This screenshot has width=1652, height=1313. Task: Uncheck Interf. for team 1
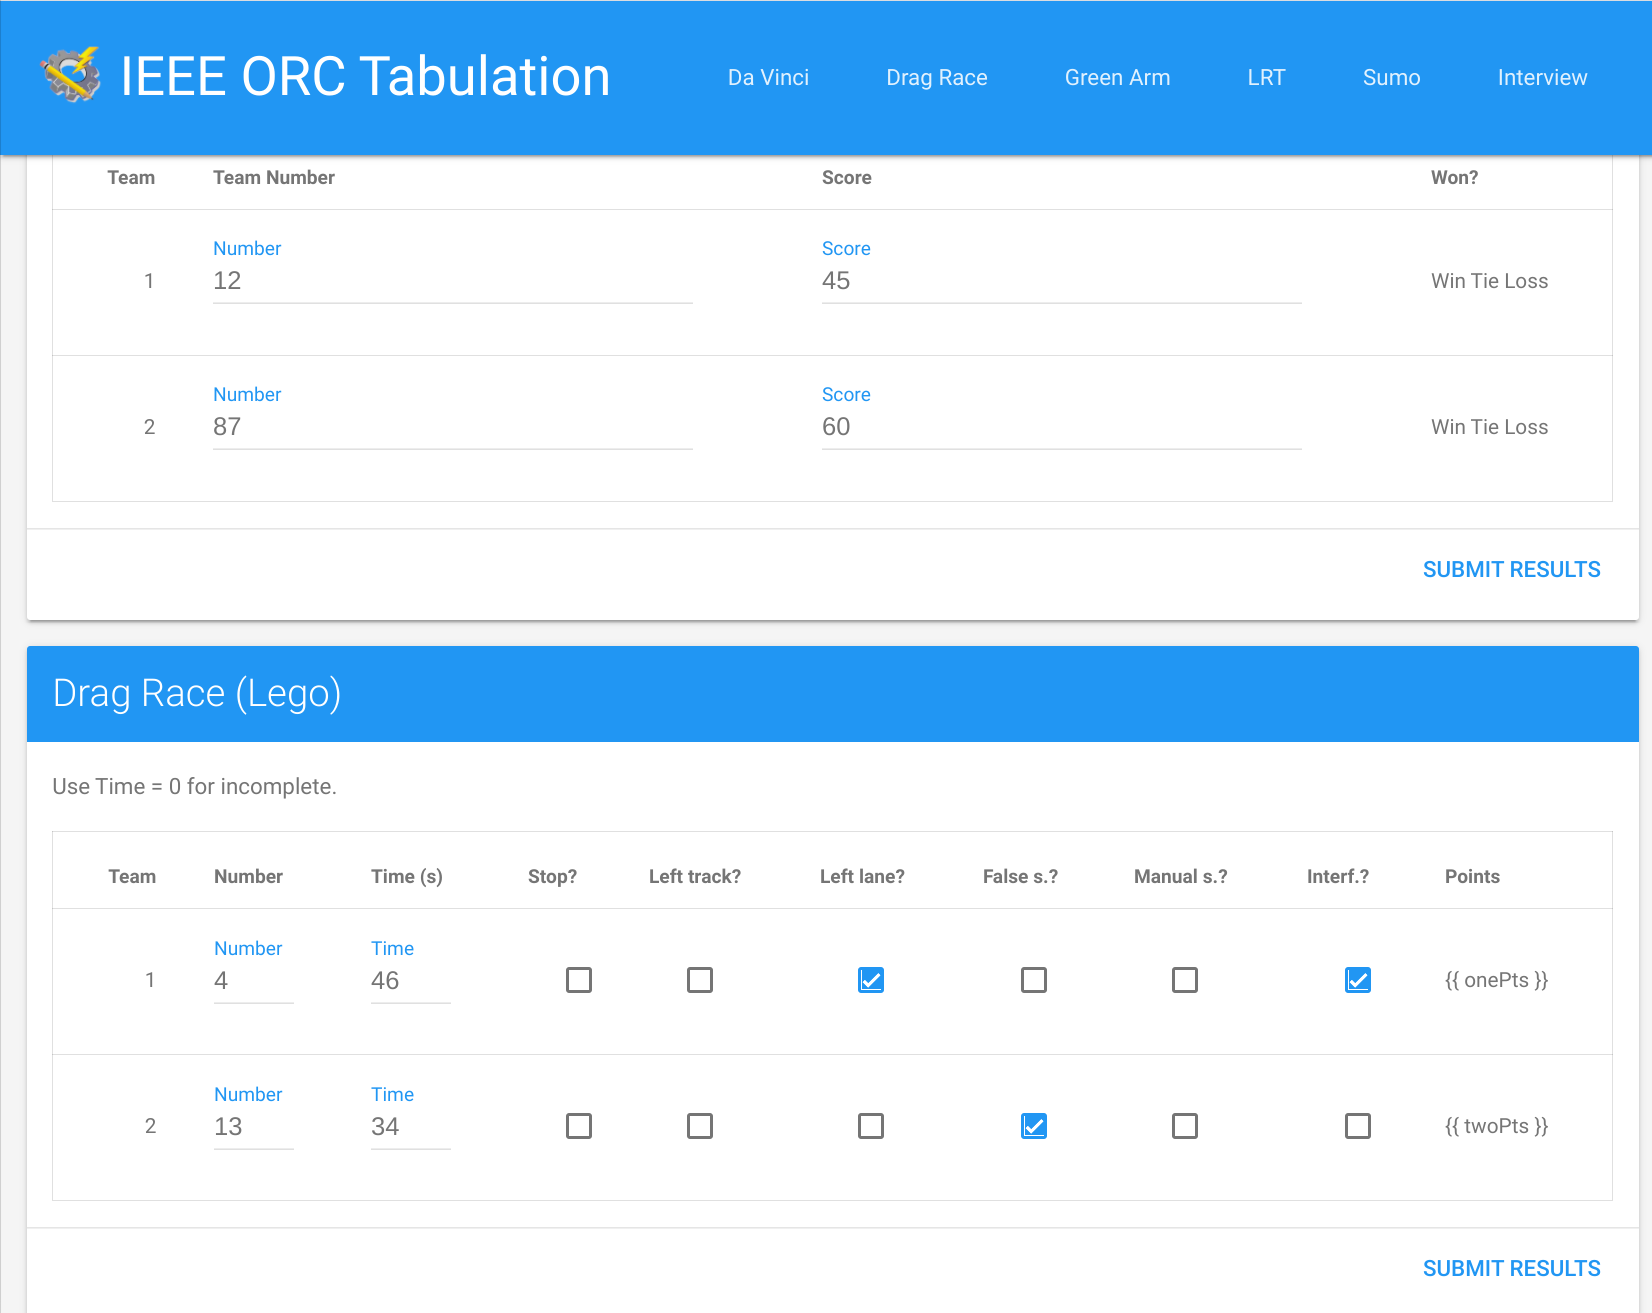click(x=1357, y=980)
